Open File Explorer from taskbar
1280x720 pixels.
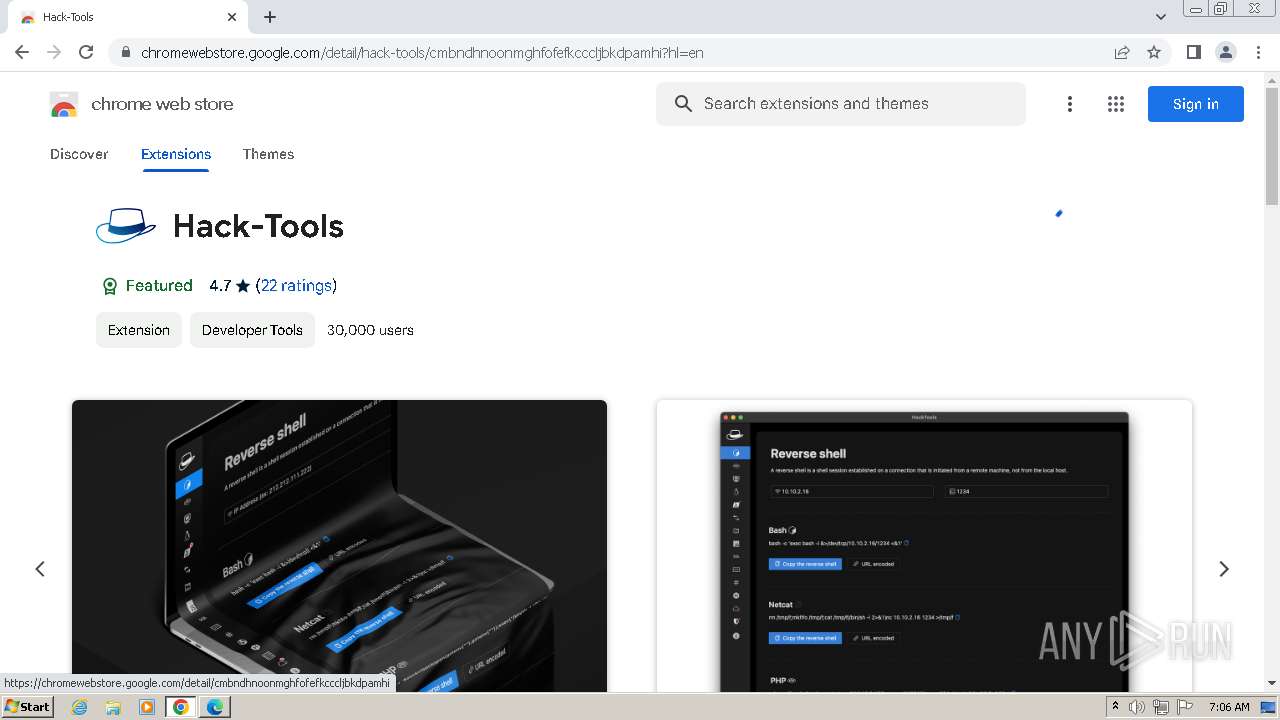(x=113, y=707)
